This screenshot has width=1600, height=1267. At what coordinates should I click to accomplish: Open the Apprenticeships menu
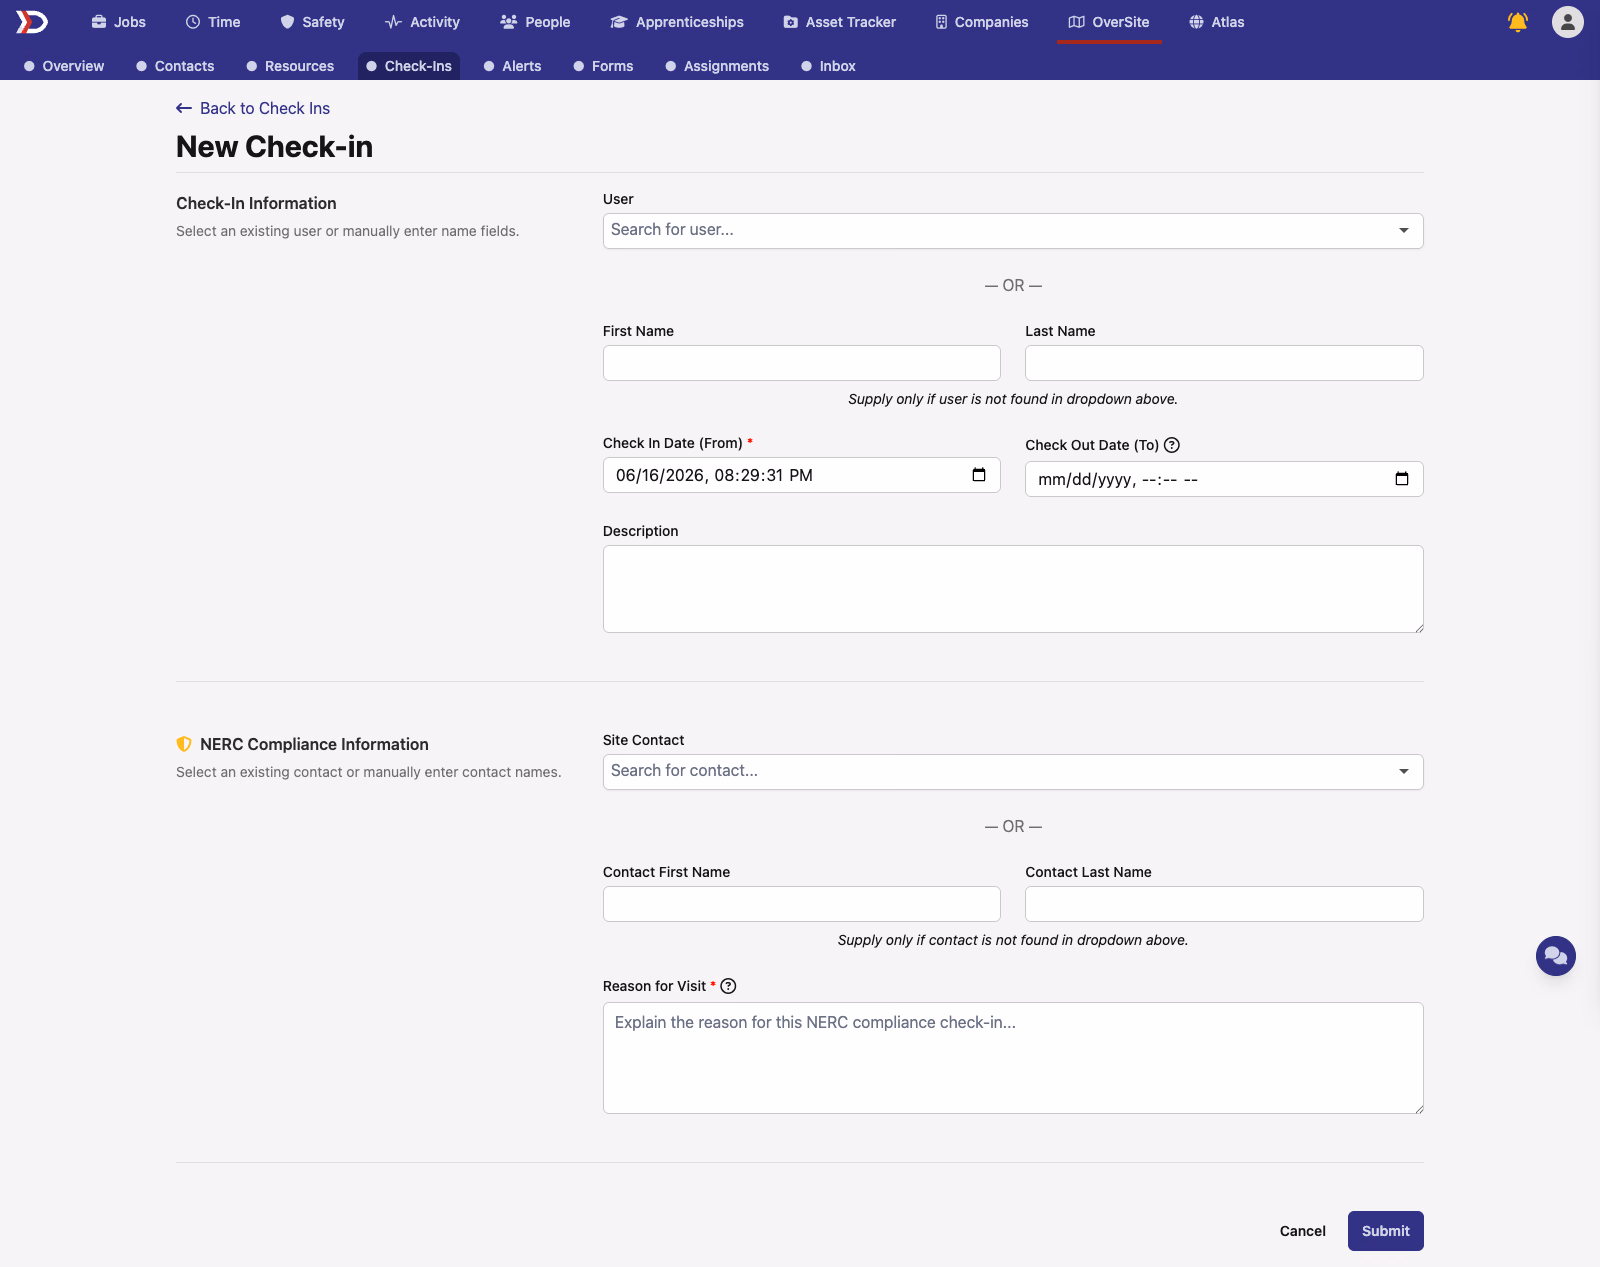677,22
